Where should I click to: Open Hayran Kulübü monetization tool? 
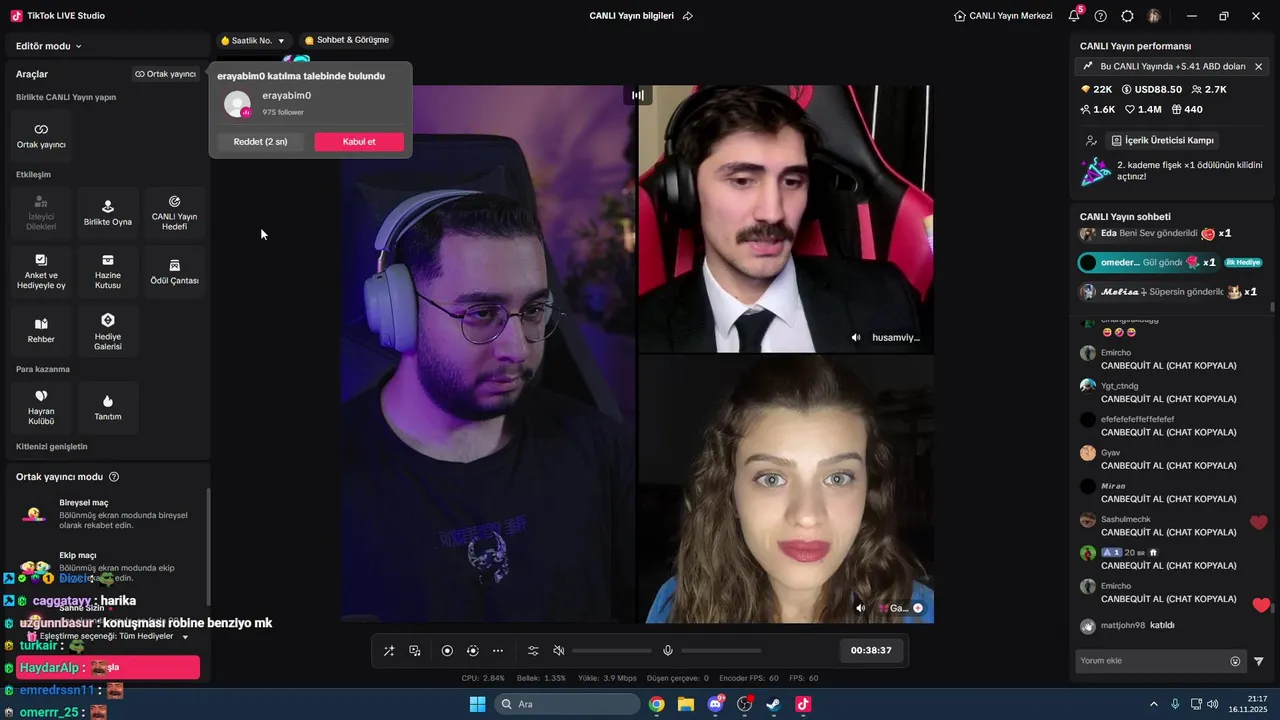41,407
